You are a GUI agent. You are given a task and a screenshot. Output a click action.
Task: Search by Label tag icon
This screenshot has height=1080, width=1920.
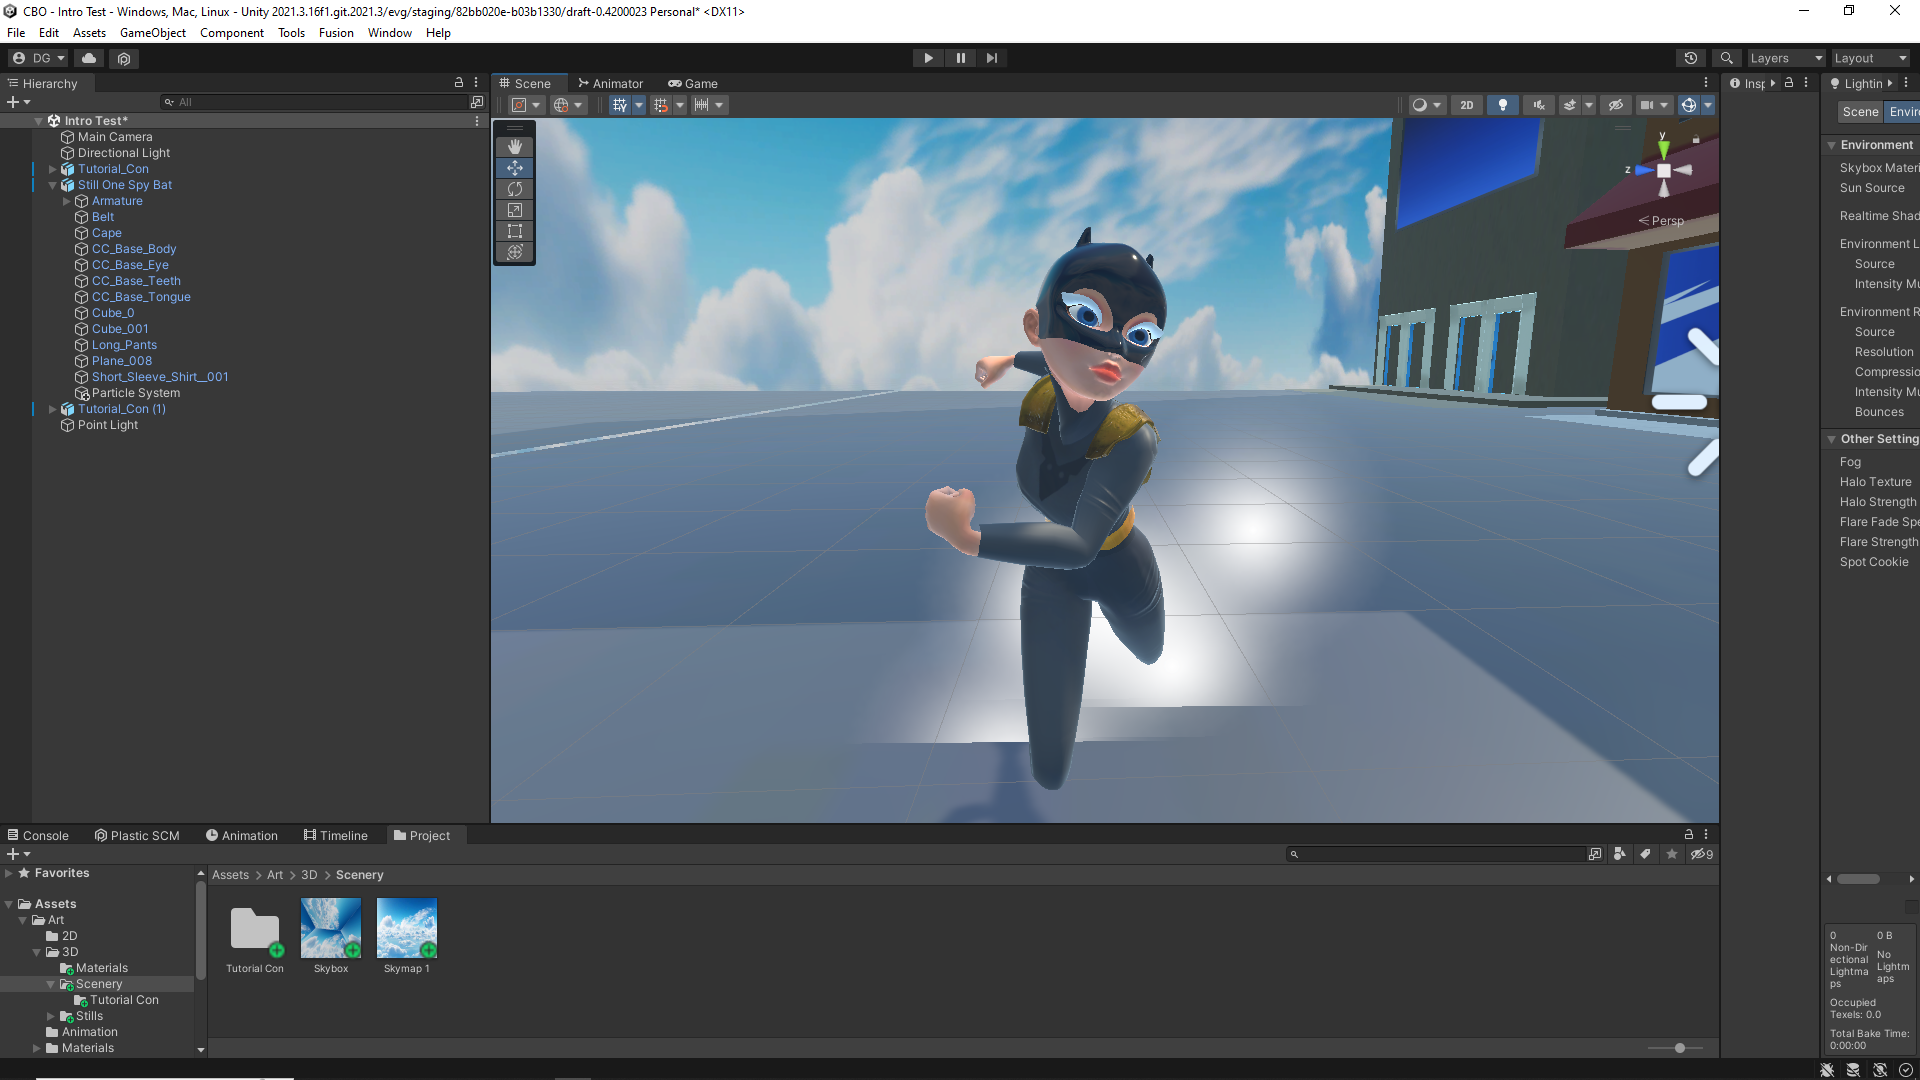point(1645,854)
